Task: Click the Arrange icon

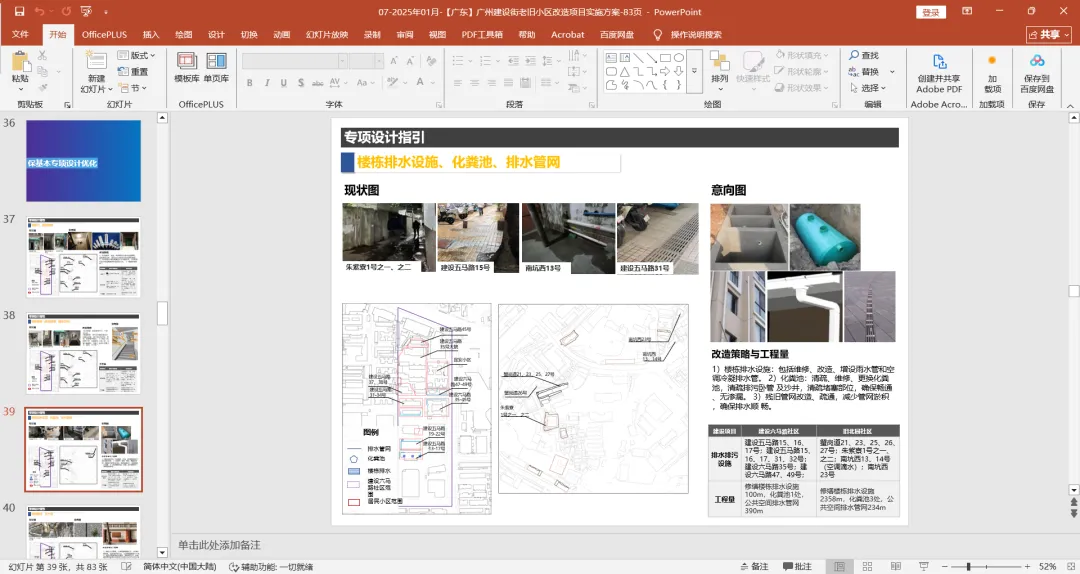Action: pyautogui.click(x=720, y=61)
